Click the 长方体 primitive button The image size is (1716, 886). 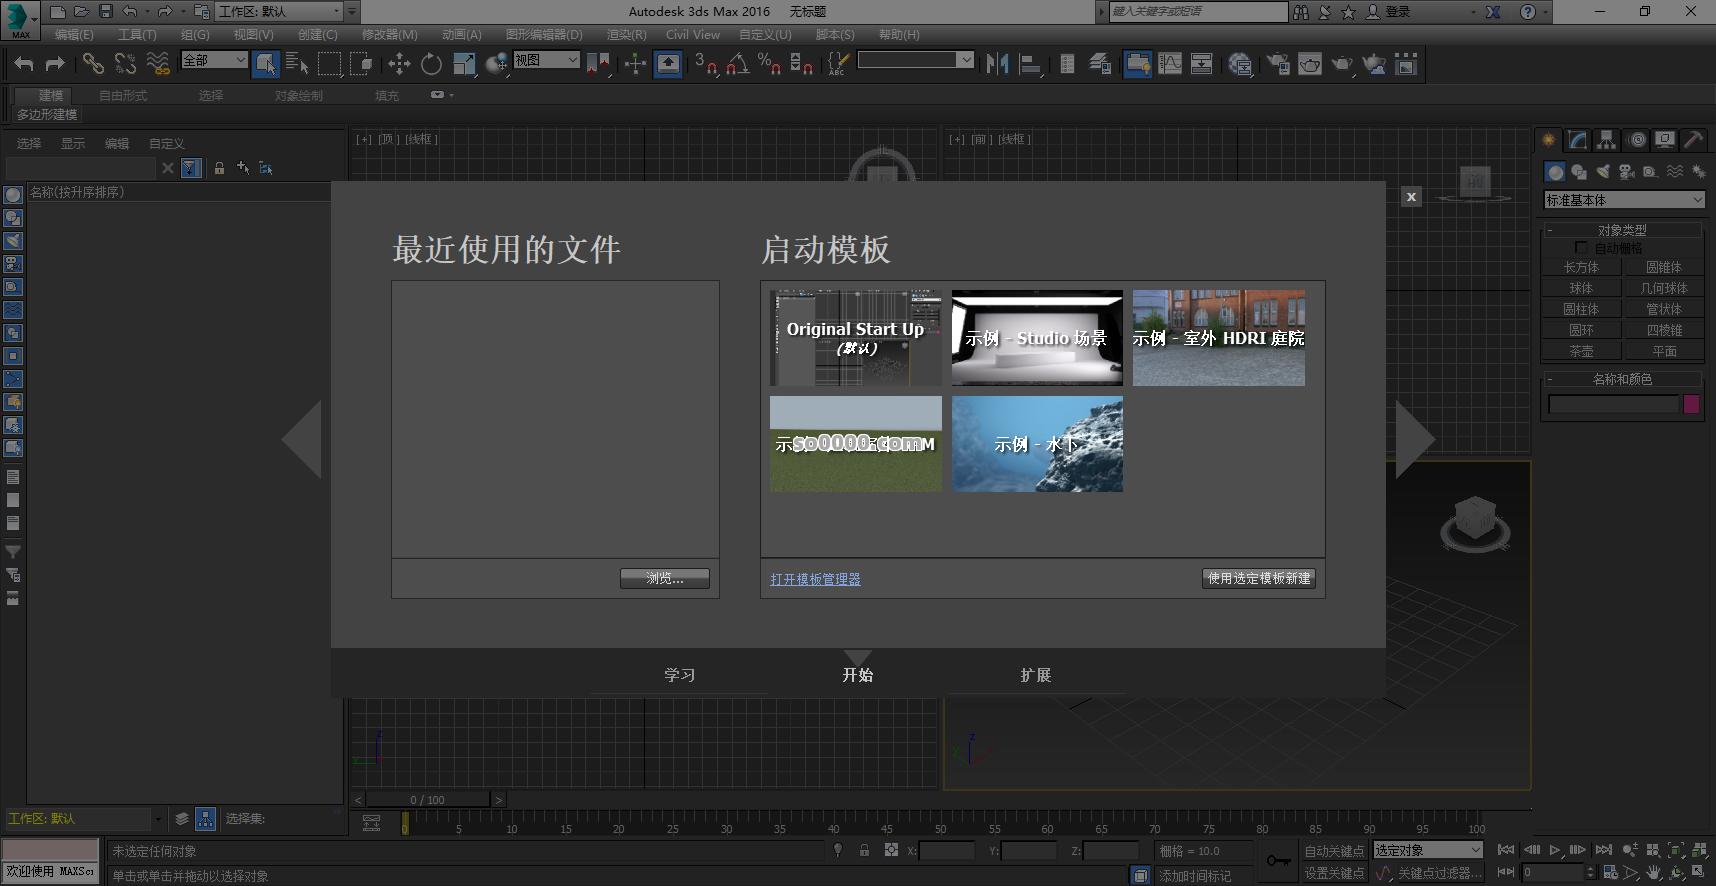1581,267
